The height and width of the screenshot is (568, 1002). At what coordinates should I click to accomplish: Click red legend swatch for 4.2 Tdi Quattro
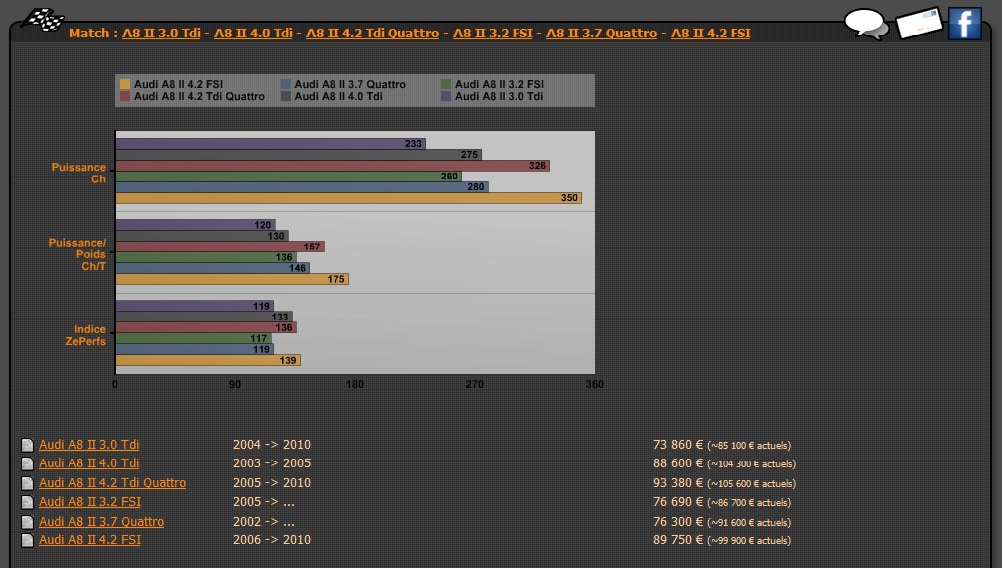[x=125, y=96]
